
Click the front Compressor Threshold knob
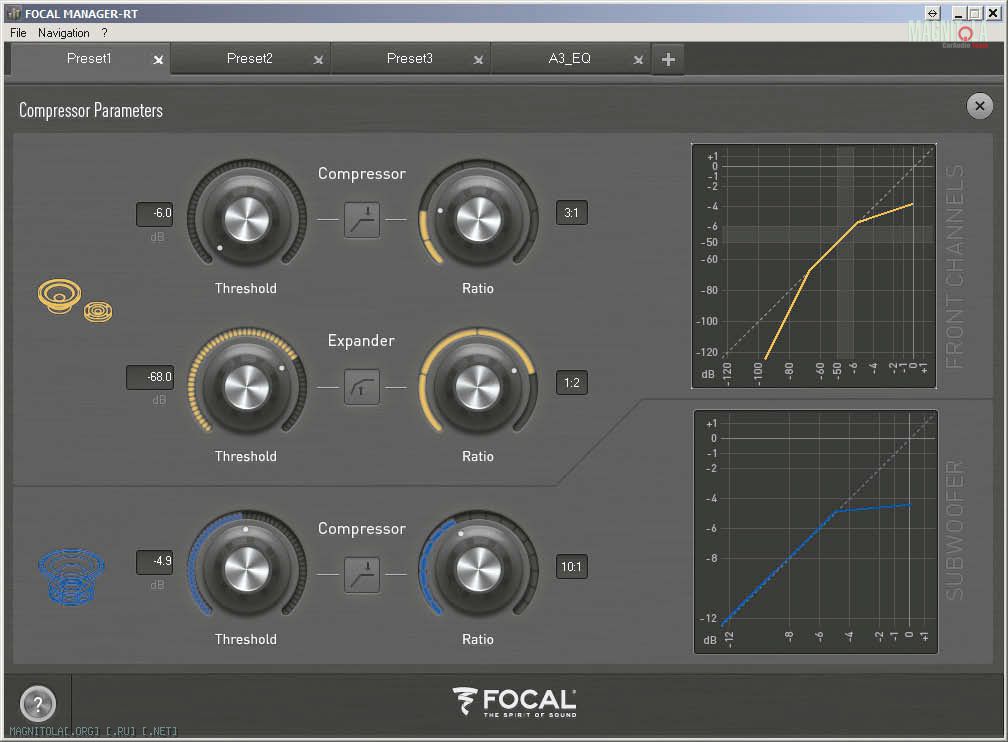point(246,219)
